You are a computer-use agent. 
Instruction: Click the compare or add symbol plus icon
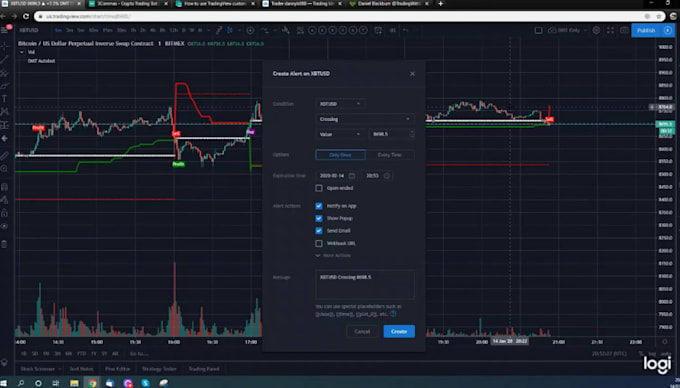250,30
